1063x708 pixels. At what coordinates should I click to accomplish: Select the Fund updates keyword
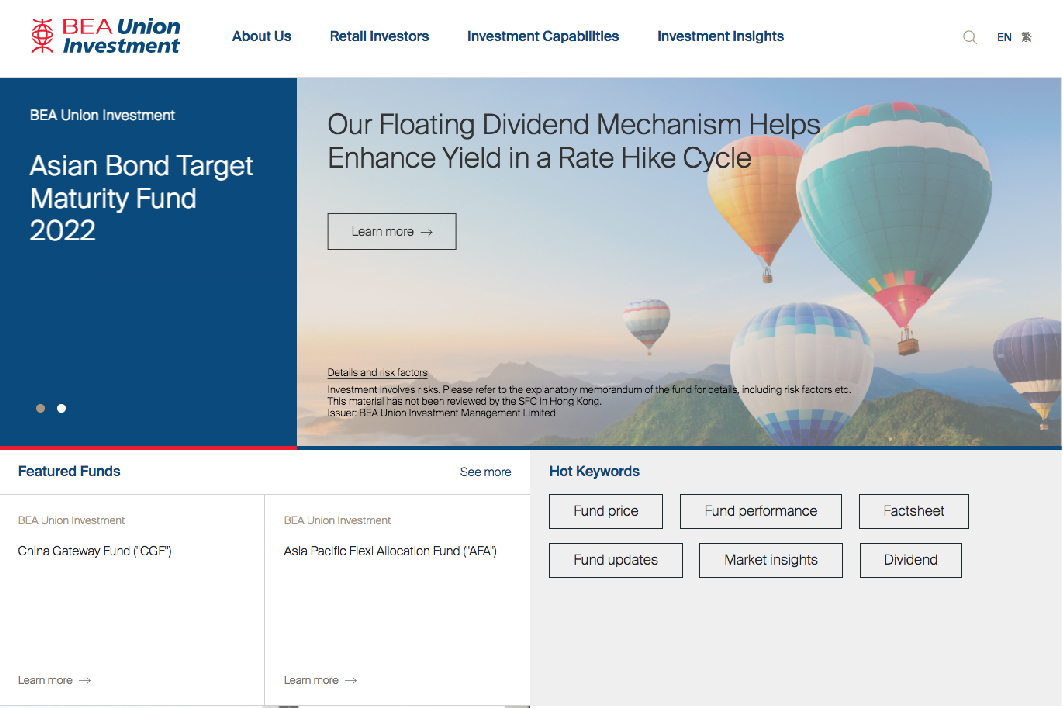pyautogui.click(x=616, y=560)
